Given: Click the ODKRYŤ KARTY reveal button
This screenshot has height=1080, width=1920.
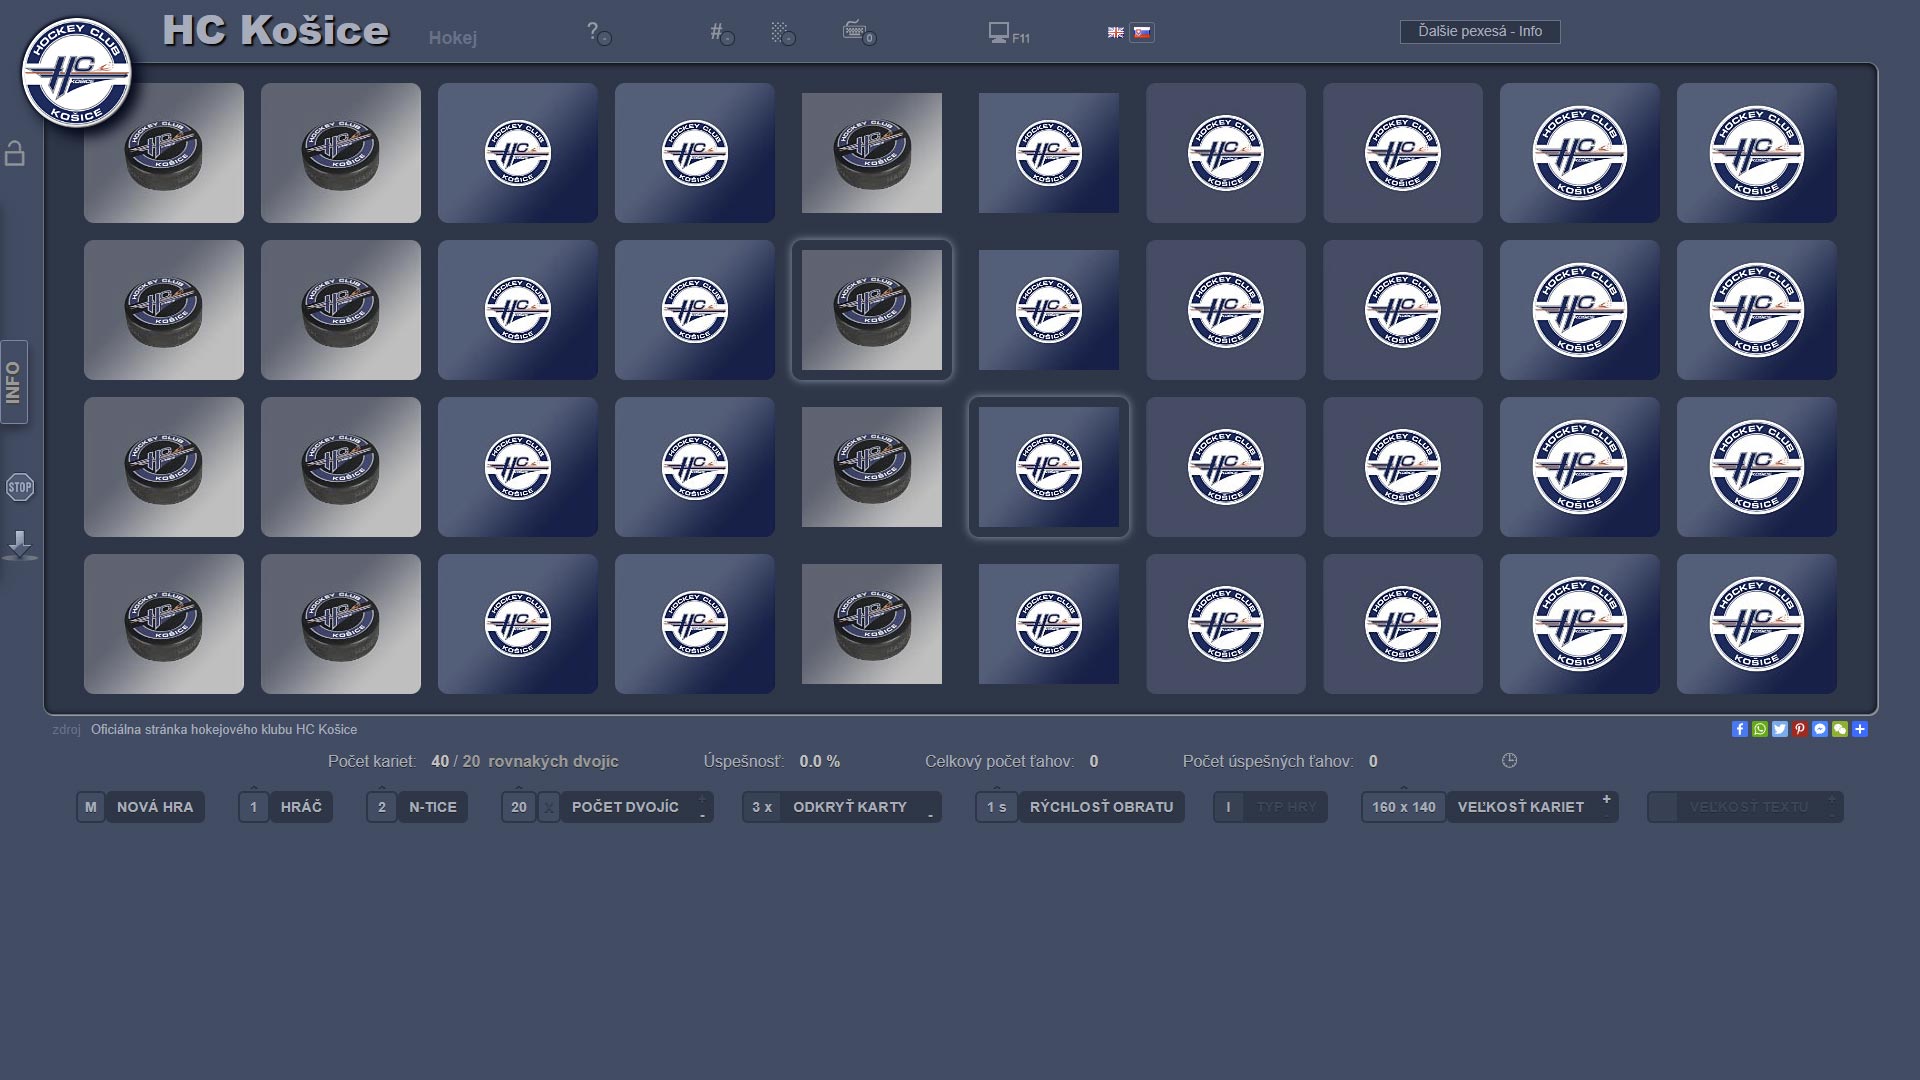Looking at the screenshot, I should pos(850,807).
